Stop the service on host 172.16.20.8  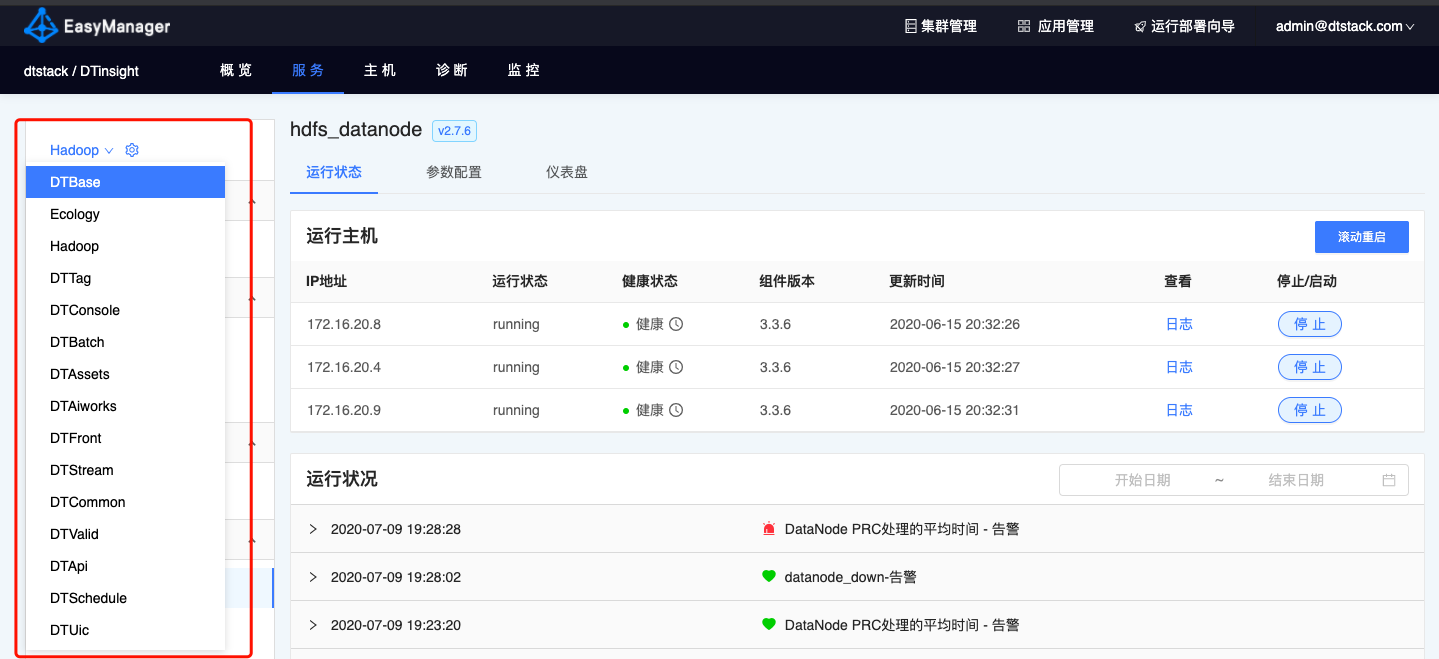1309,324
